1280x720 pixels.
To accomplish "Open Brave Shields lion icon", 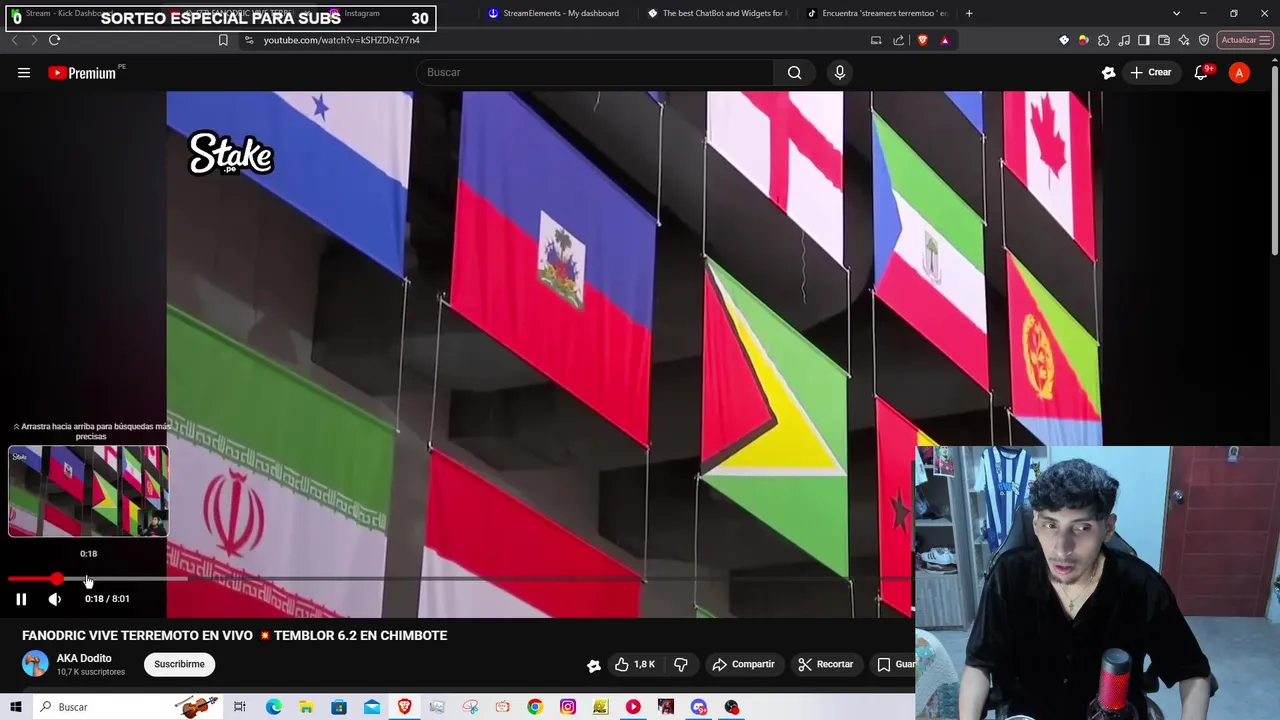I will point(922,40).
